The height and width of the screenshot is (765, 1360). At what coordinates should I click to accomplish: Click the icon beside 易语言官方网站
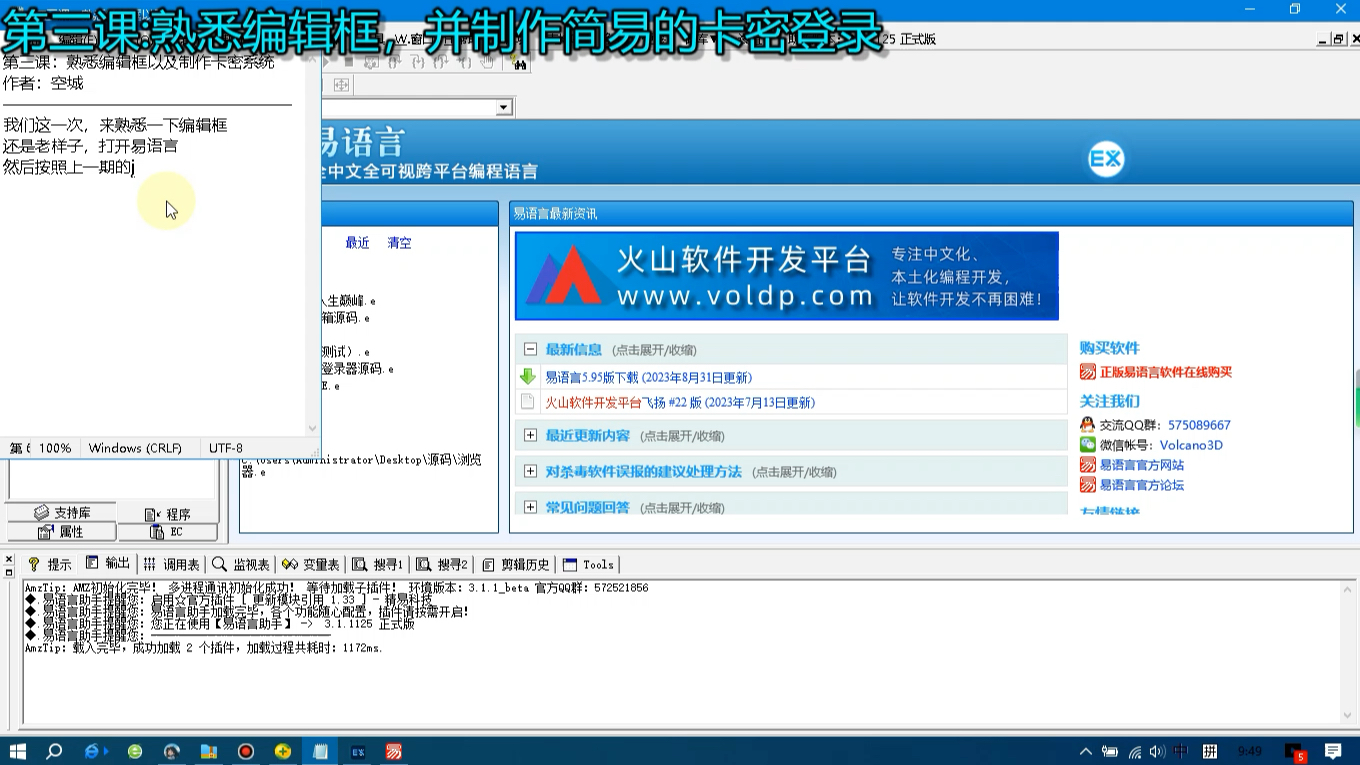(1087, 465)
